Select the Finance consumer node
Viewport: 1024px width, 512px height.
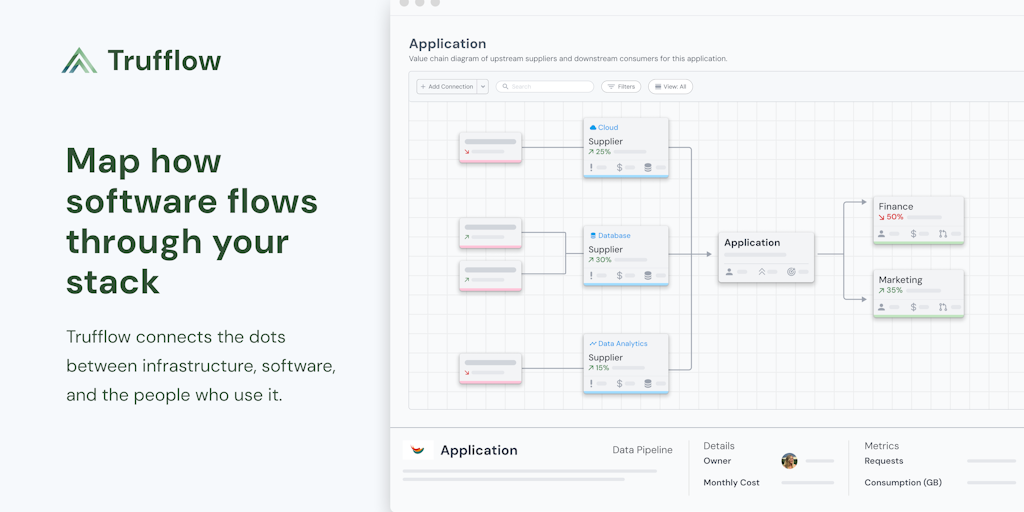pos(918,219)
